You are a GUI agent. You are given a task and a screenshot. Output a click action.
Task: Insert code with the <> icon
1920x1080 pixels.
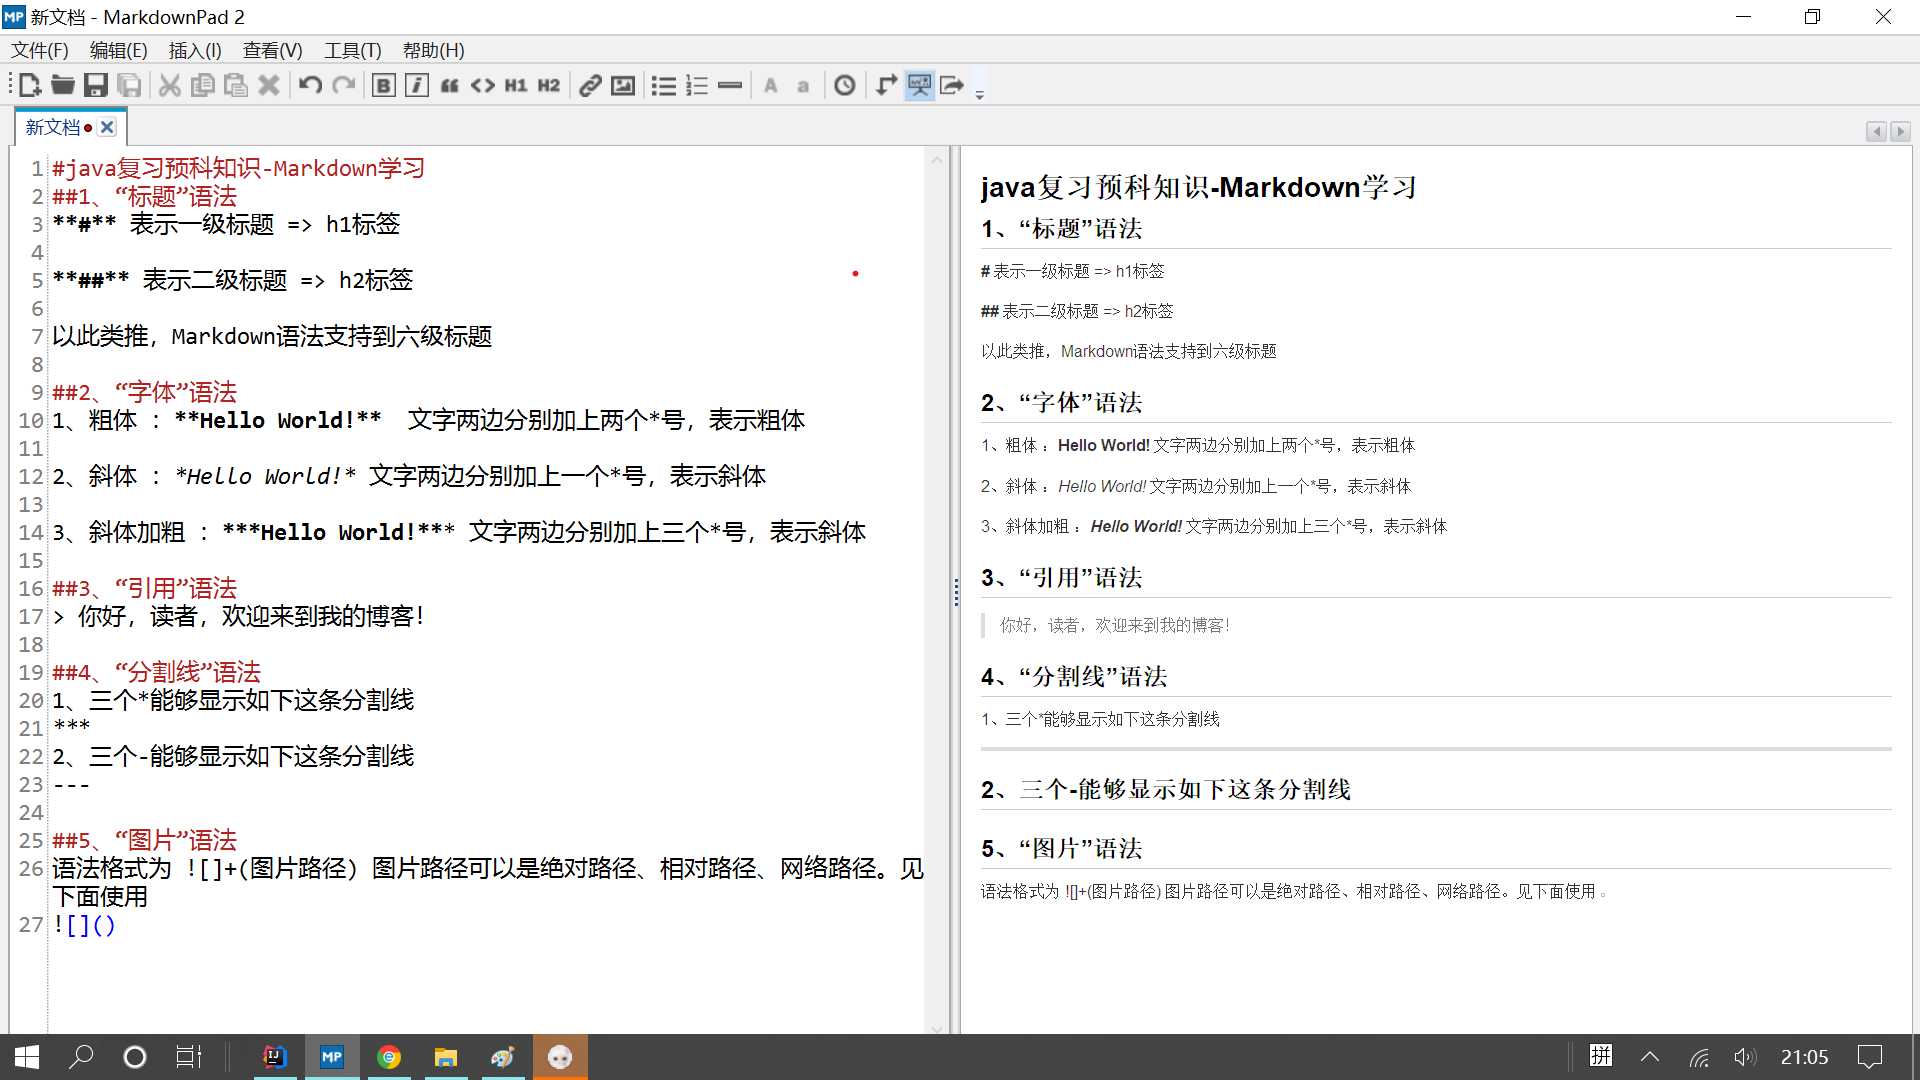tap(483, 86)
